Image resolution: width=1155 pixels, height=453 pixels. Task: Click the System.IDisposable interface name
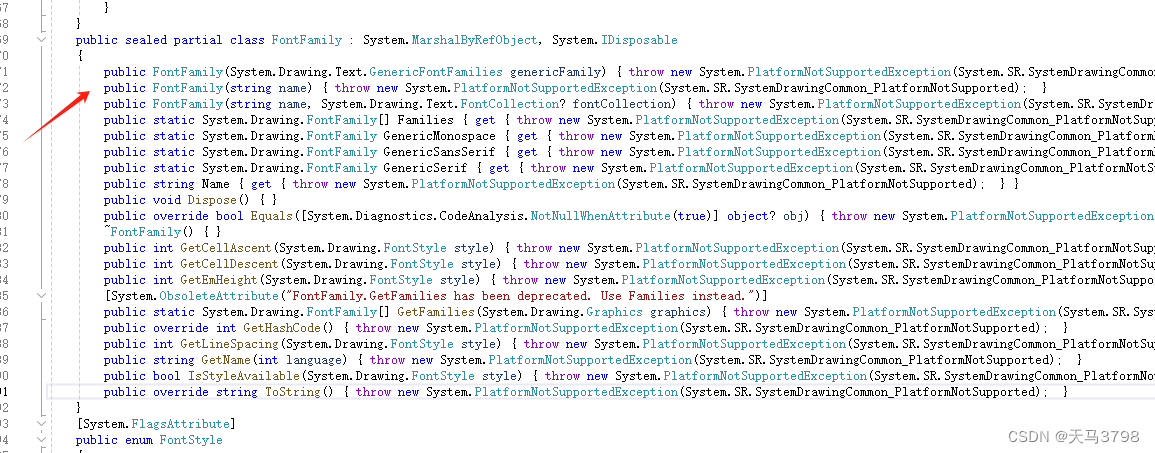[614, 40]
